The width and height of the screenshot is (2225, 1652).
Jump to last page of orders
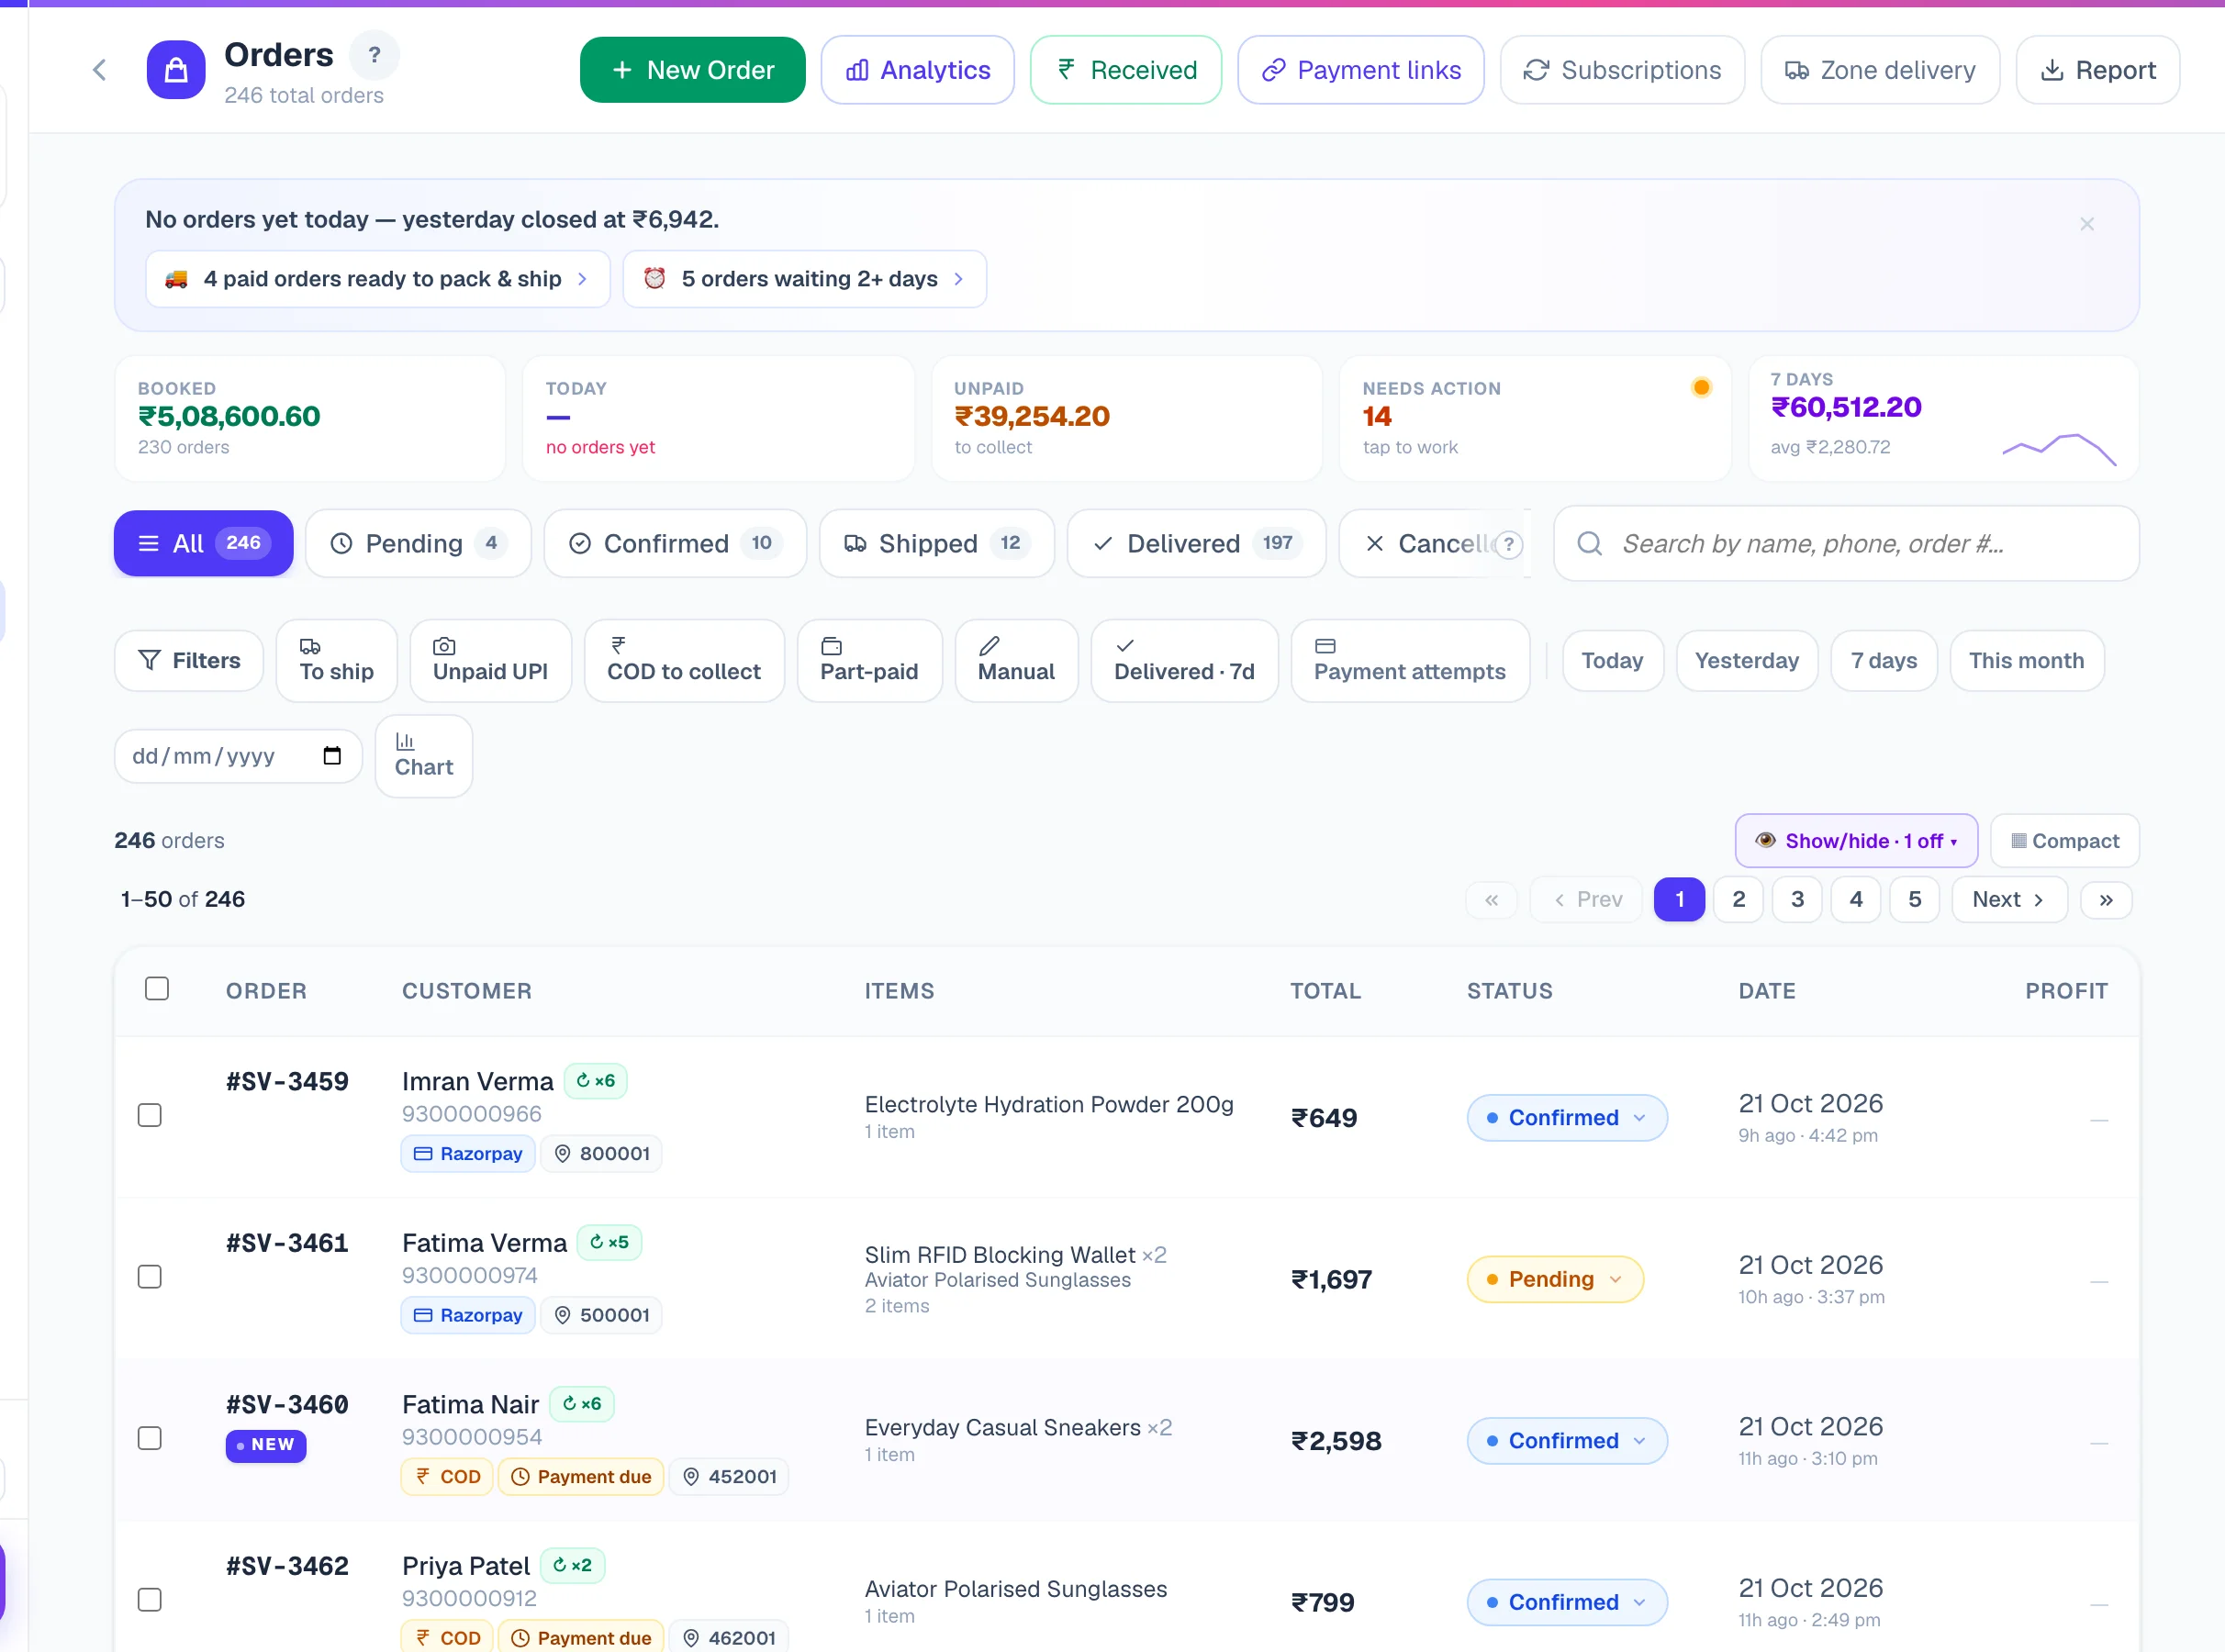point(2106,900)
